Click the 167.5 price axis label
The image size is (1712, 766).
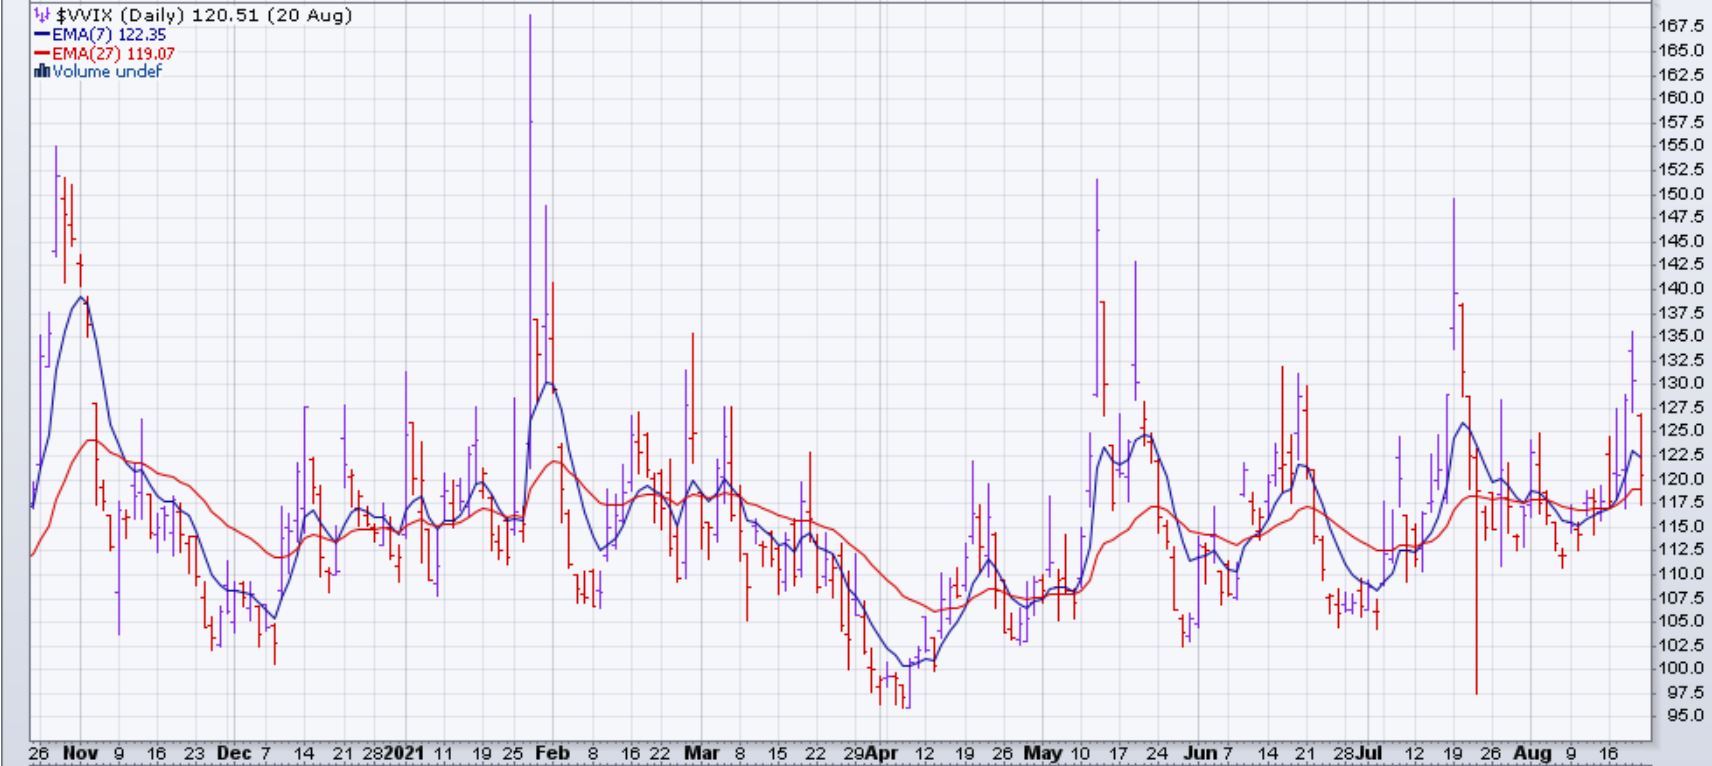coord(1682,26)
